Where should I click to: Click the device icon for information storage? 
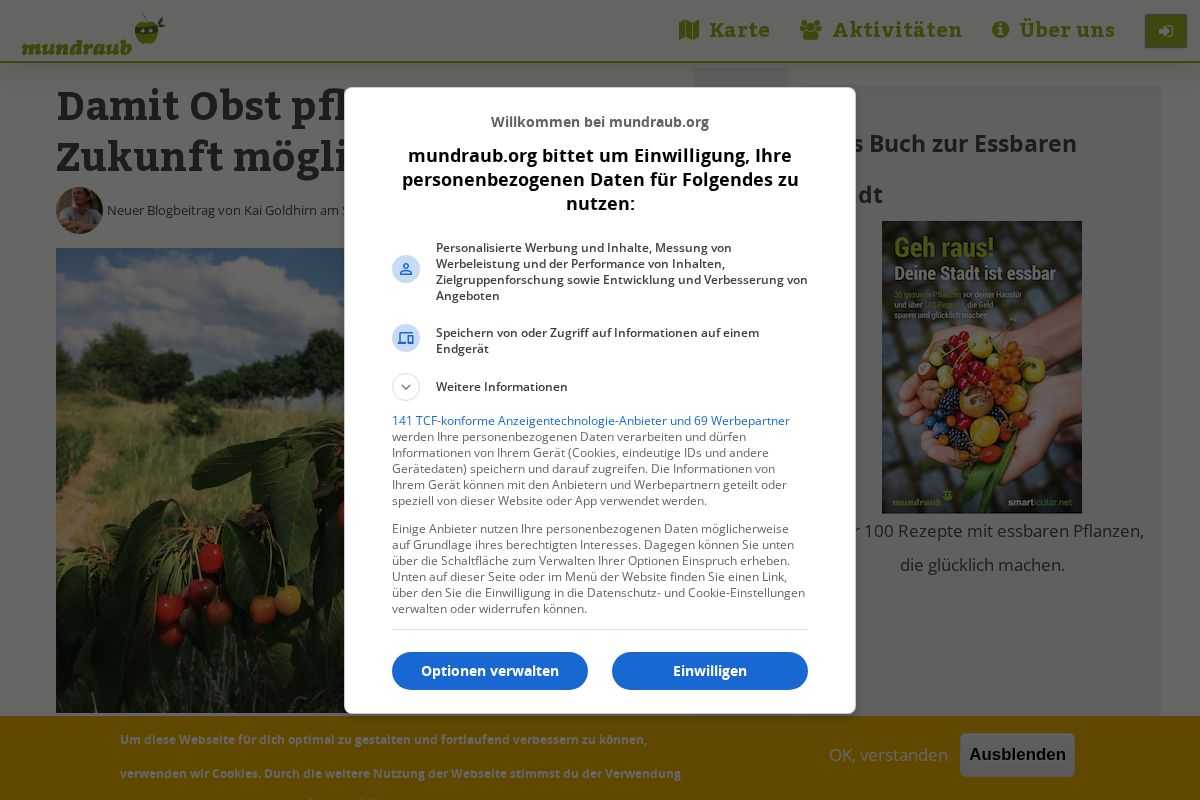pos(406,338)
